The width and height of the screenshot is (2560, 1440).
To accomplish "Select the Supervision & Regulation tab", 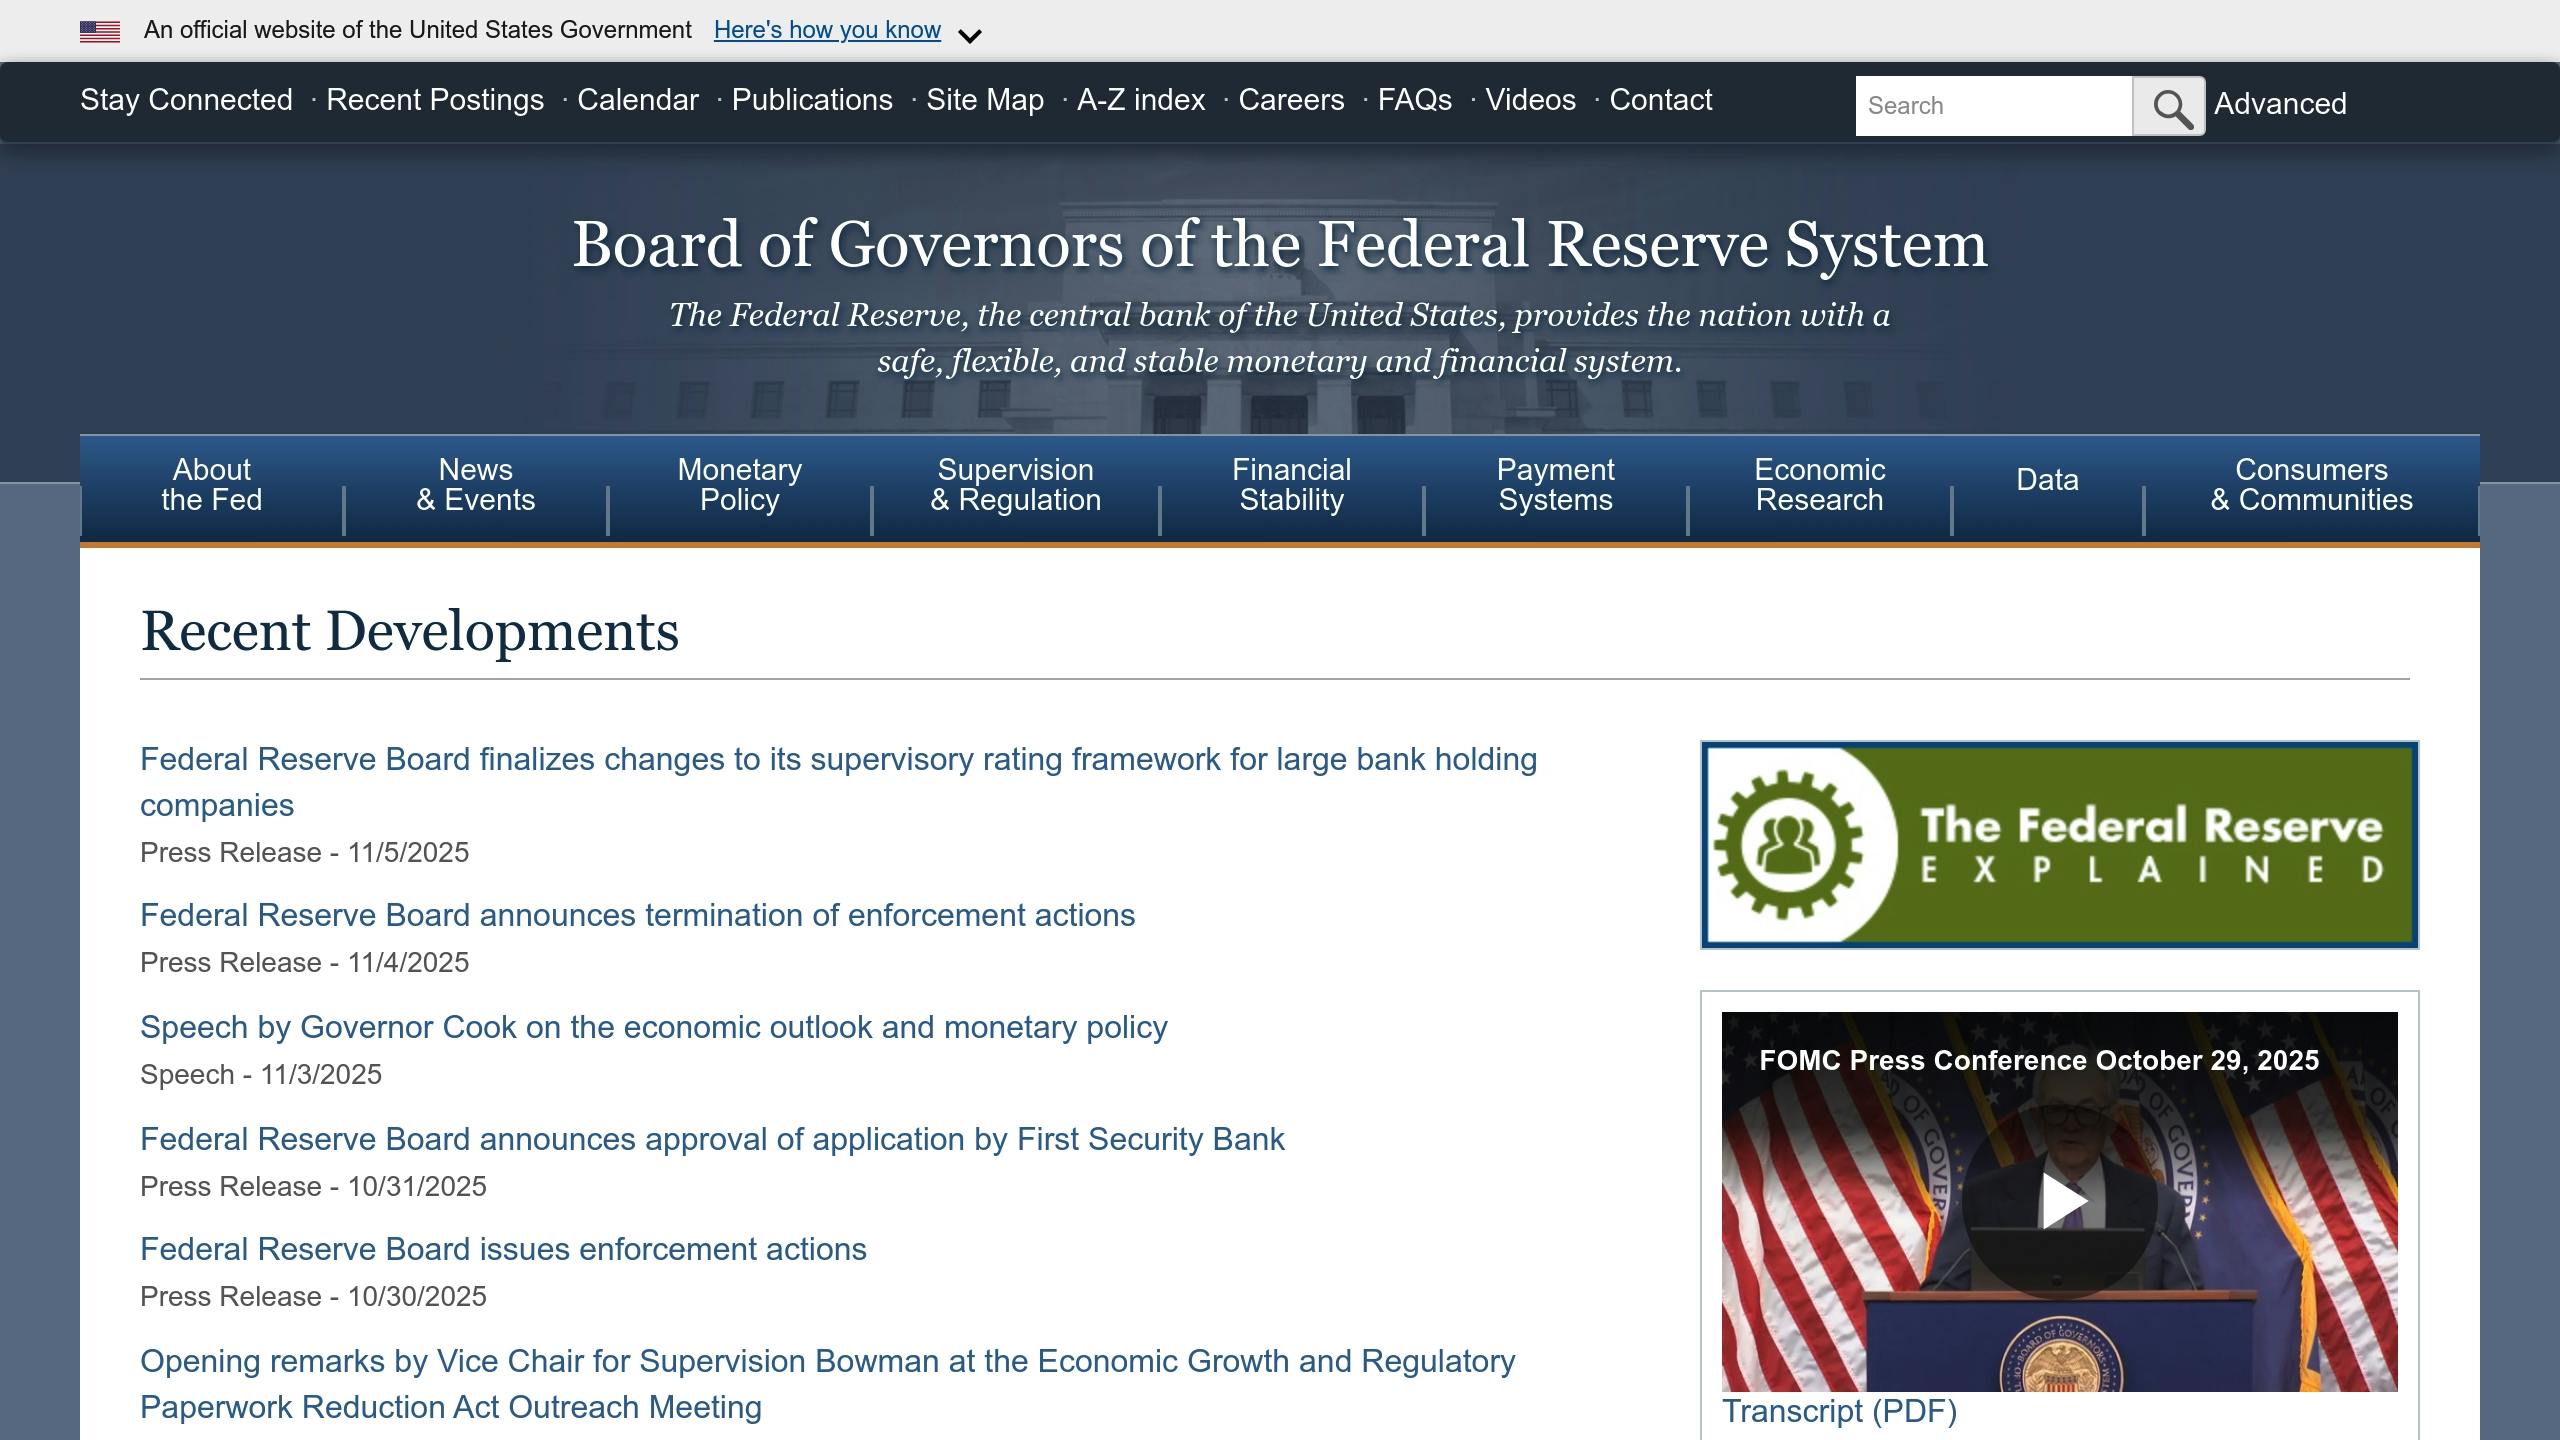I will (1016, 485).
